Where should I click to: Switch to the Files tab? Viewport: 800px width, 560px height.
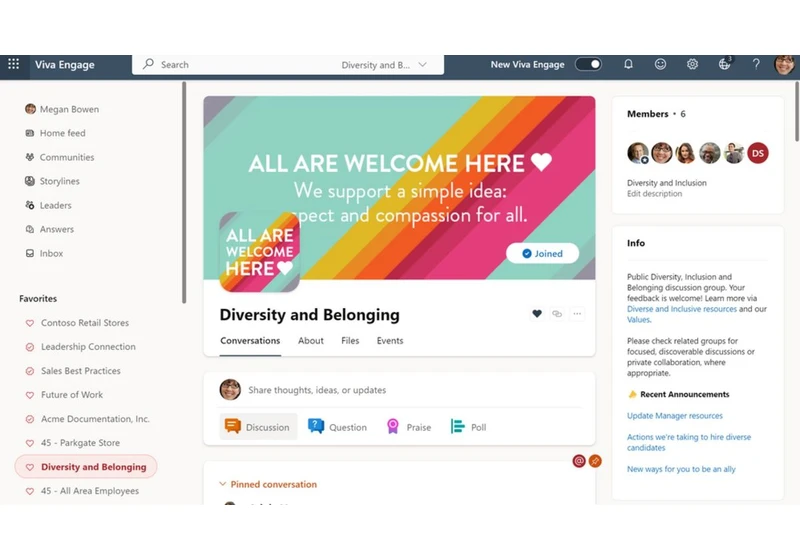pyautogui.click(x=350, y=341)
